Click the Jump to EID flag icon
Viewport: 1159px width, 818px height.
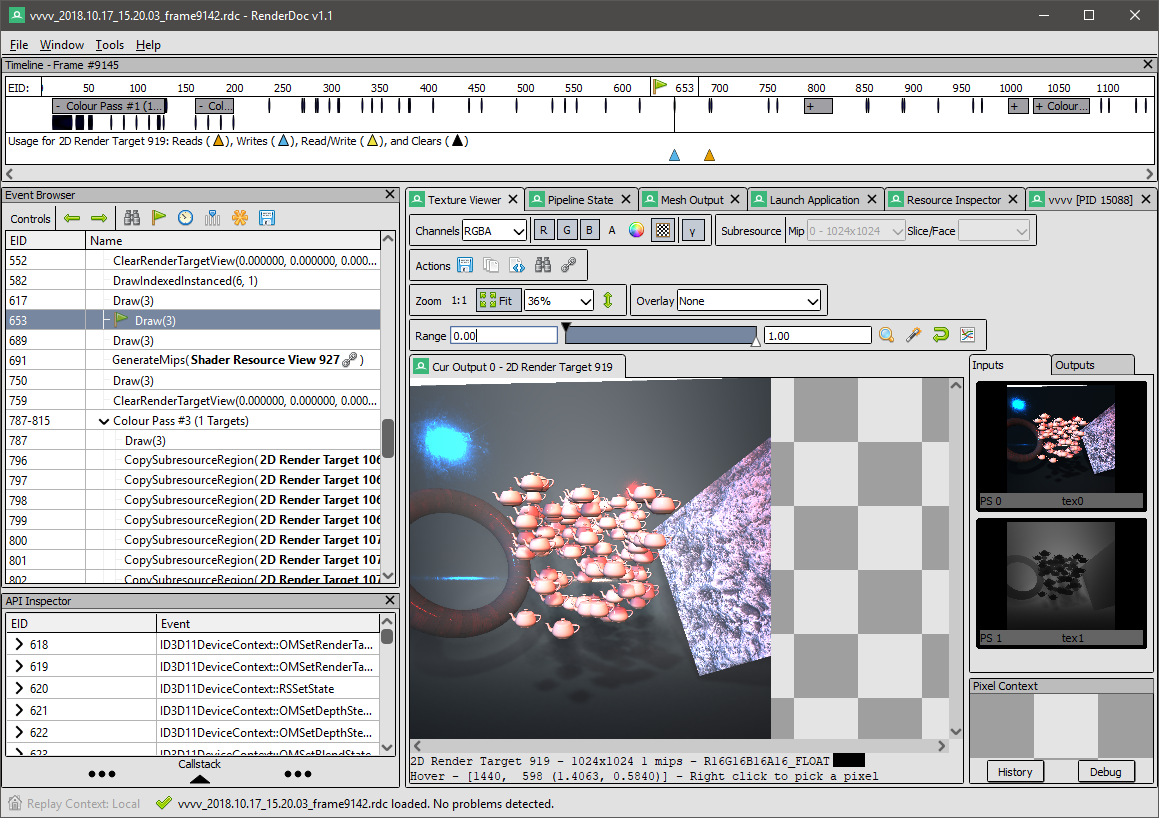[x=158, y=218]
